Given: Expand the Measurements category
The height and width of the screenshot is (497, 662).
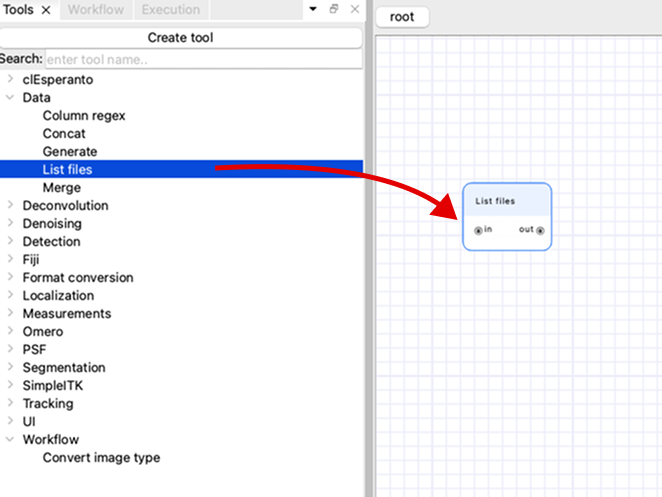Looking at the screenshot, I should (10, 312).
